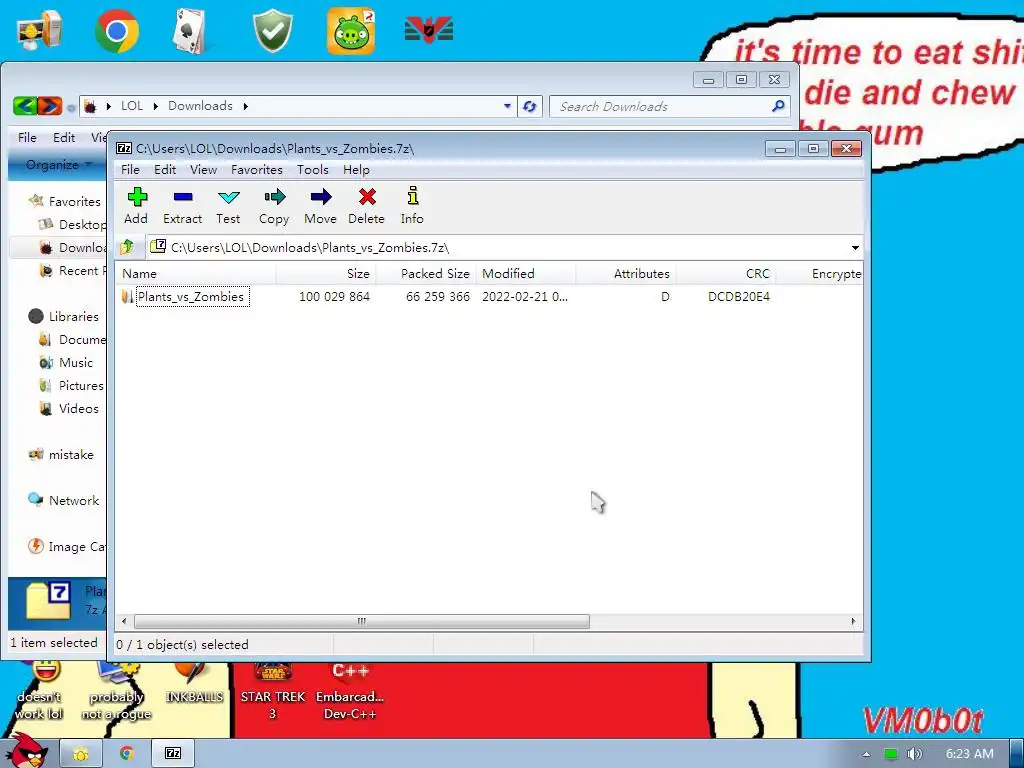Image resolution: width=1024 pixels, height=768 pixels.
Task: Open Music library in sidebar
Action: point(66,362)
